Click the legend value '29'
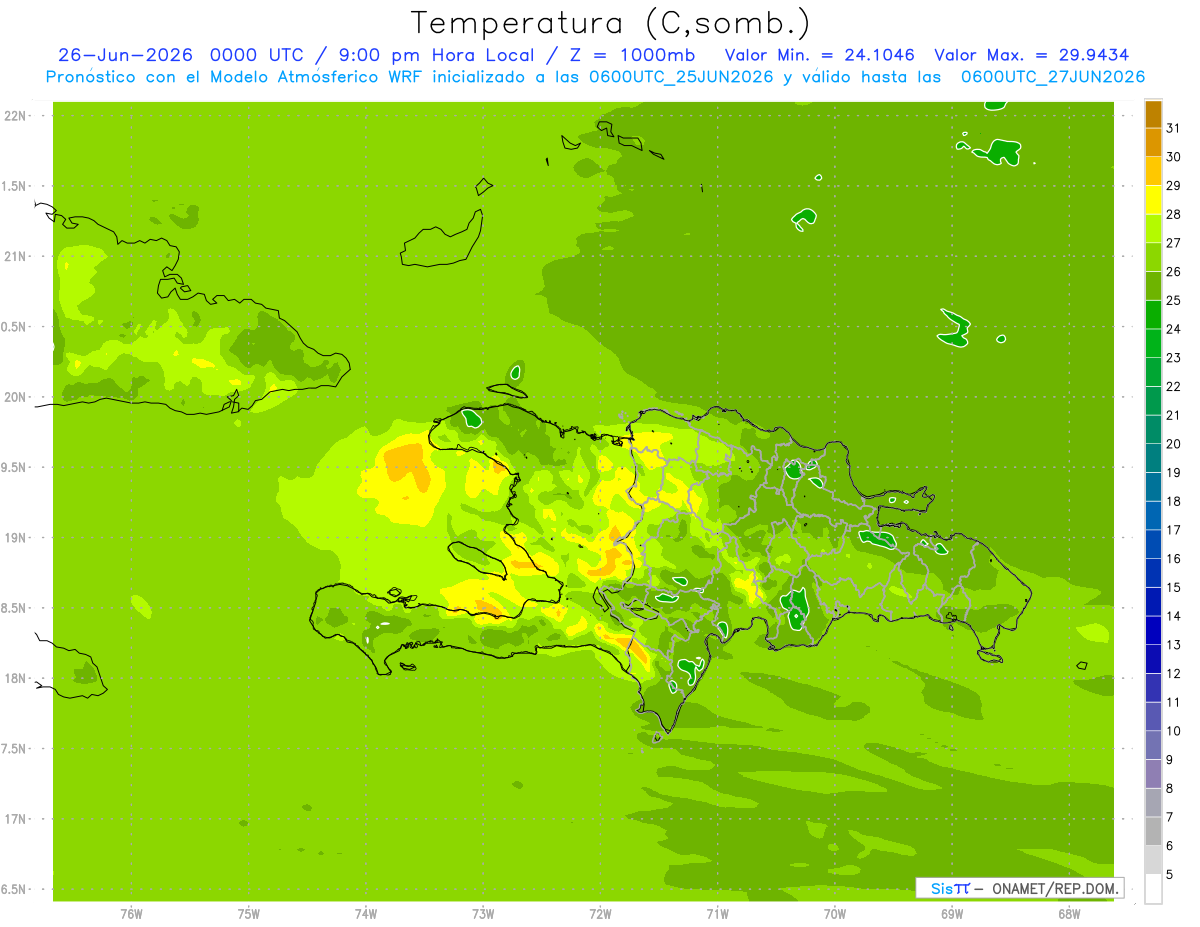The image size is (1200, 927). point(1174,186)
